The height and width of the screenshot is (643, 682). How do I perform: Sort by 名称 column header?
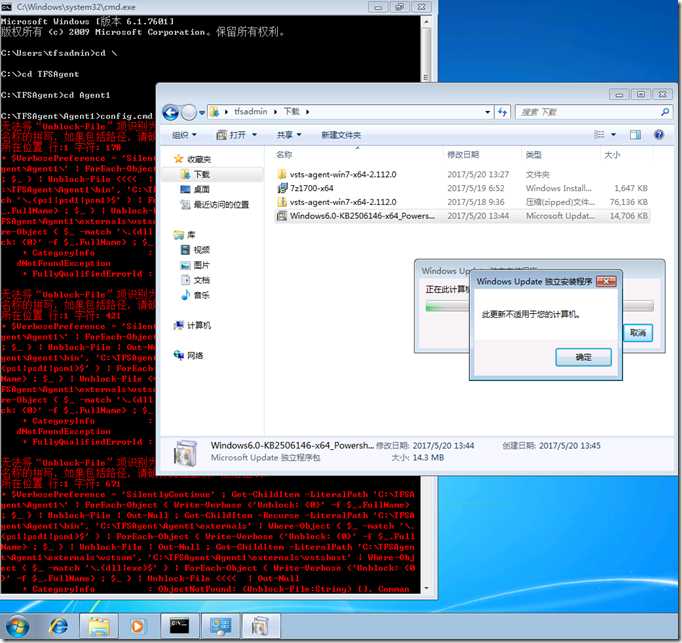284,154
